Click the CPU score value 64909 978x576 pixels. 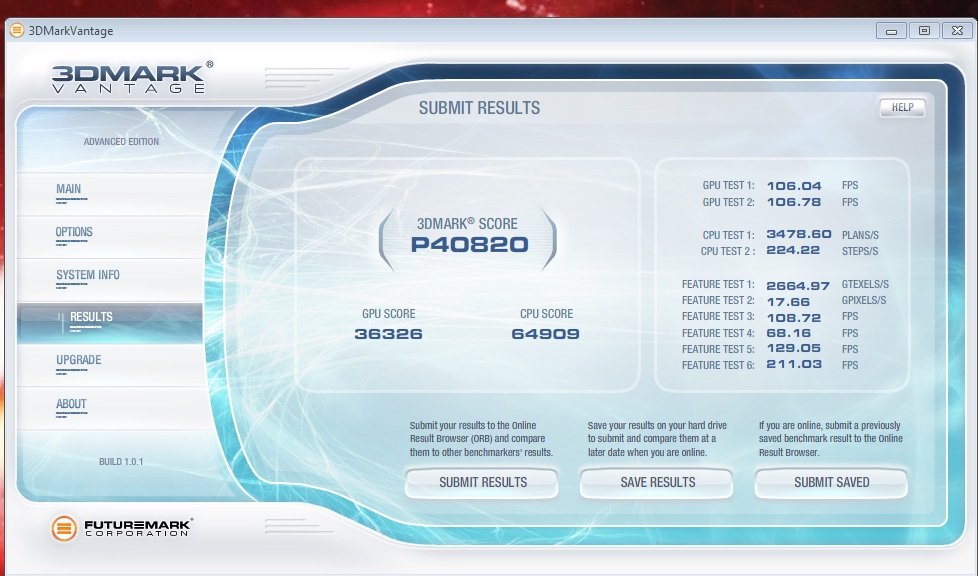546,334
